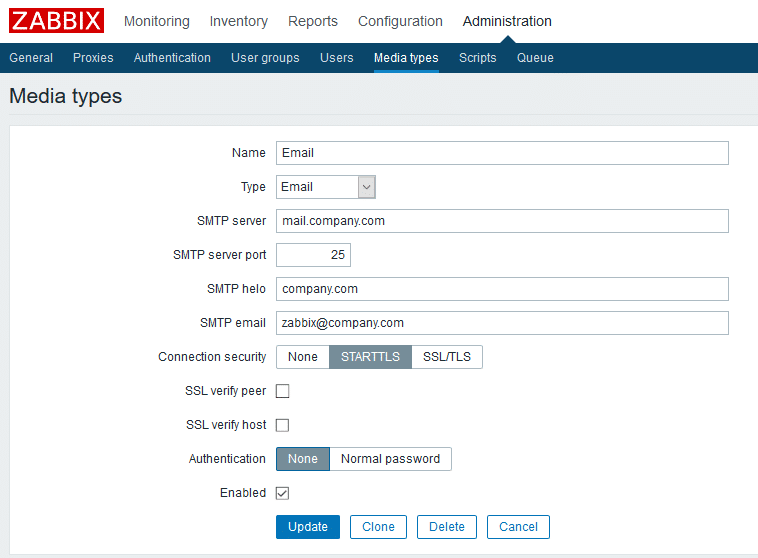Enable SSL verify host checkbox
The image size is (758, 558).
click(x=283, y=425)
